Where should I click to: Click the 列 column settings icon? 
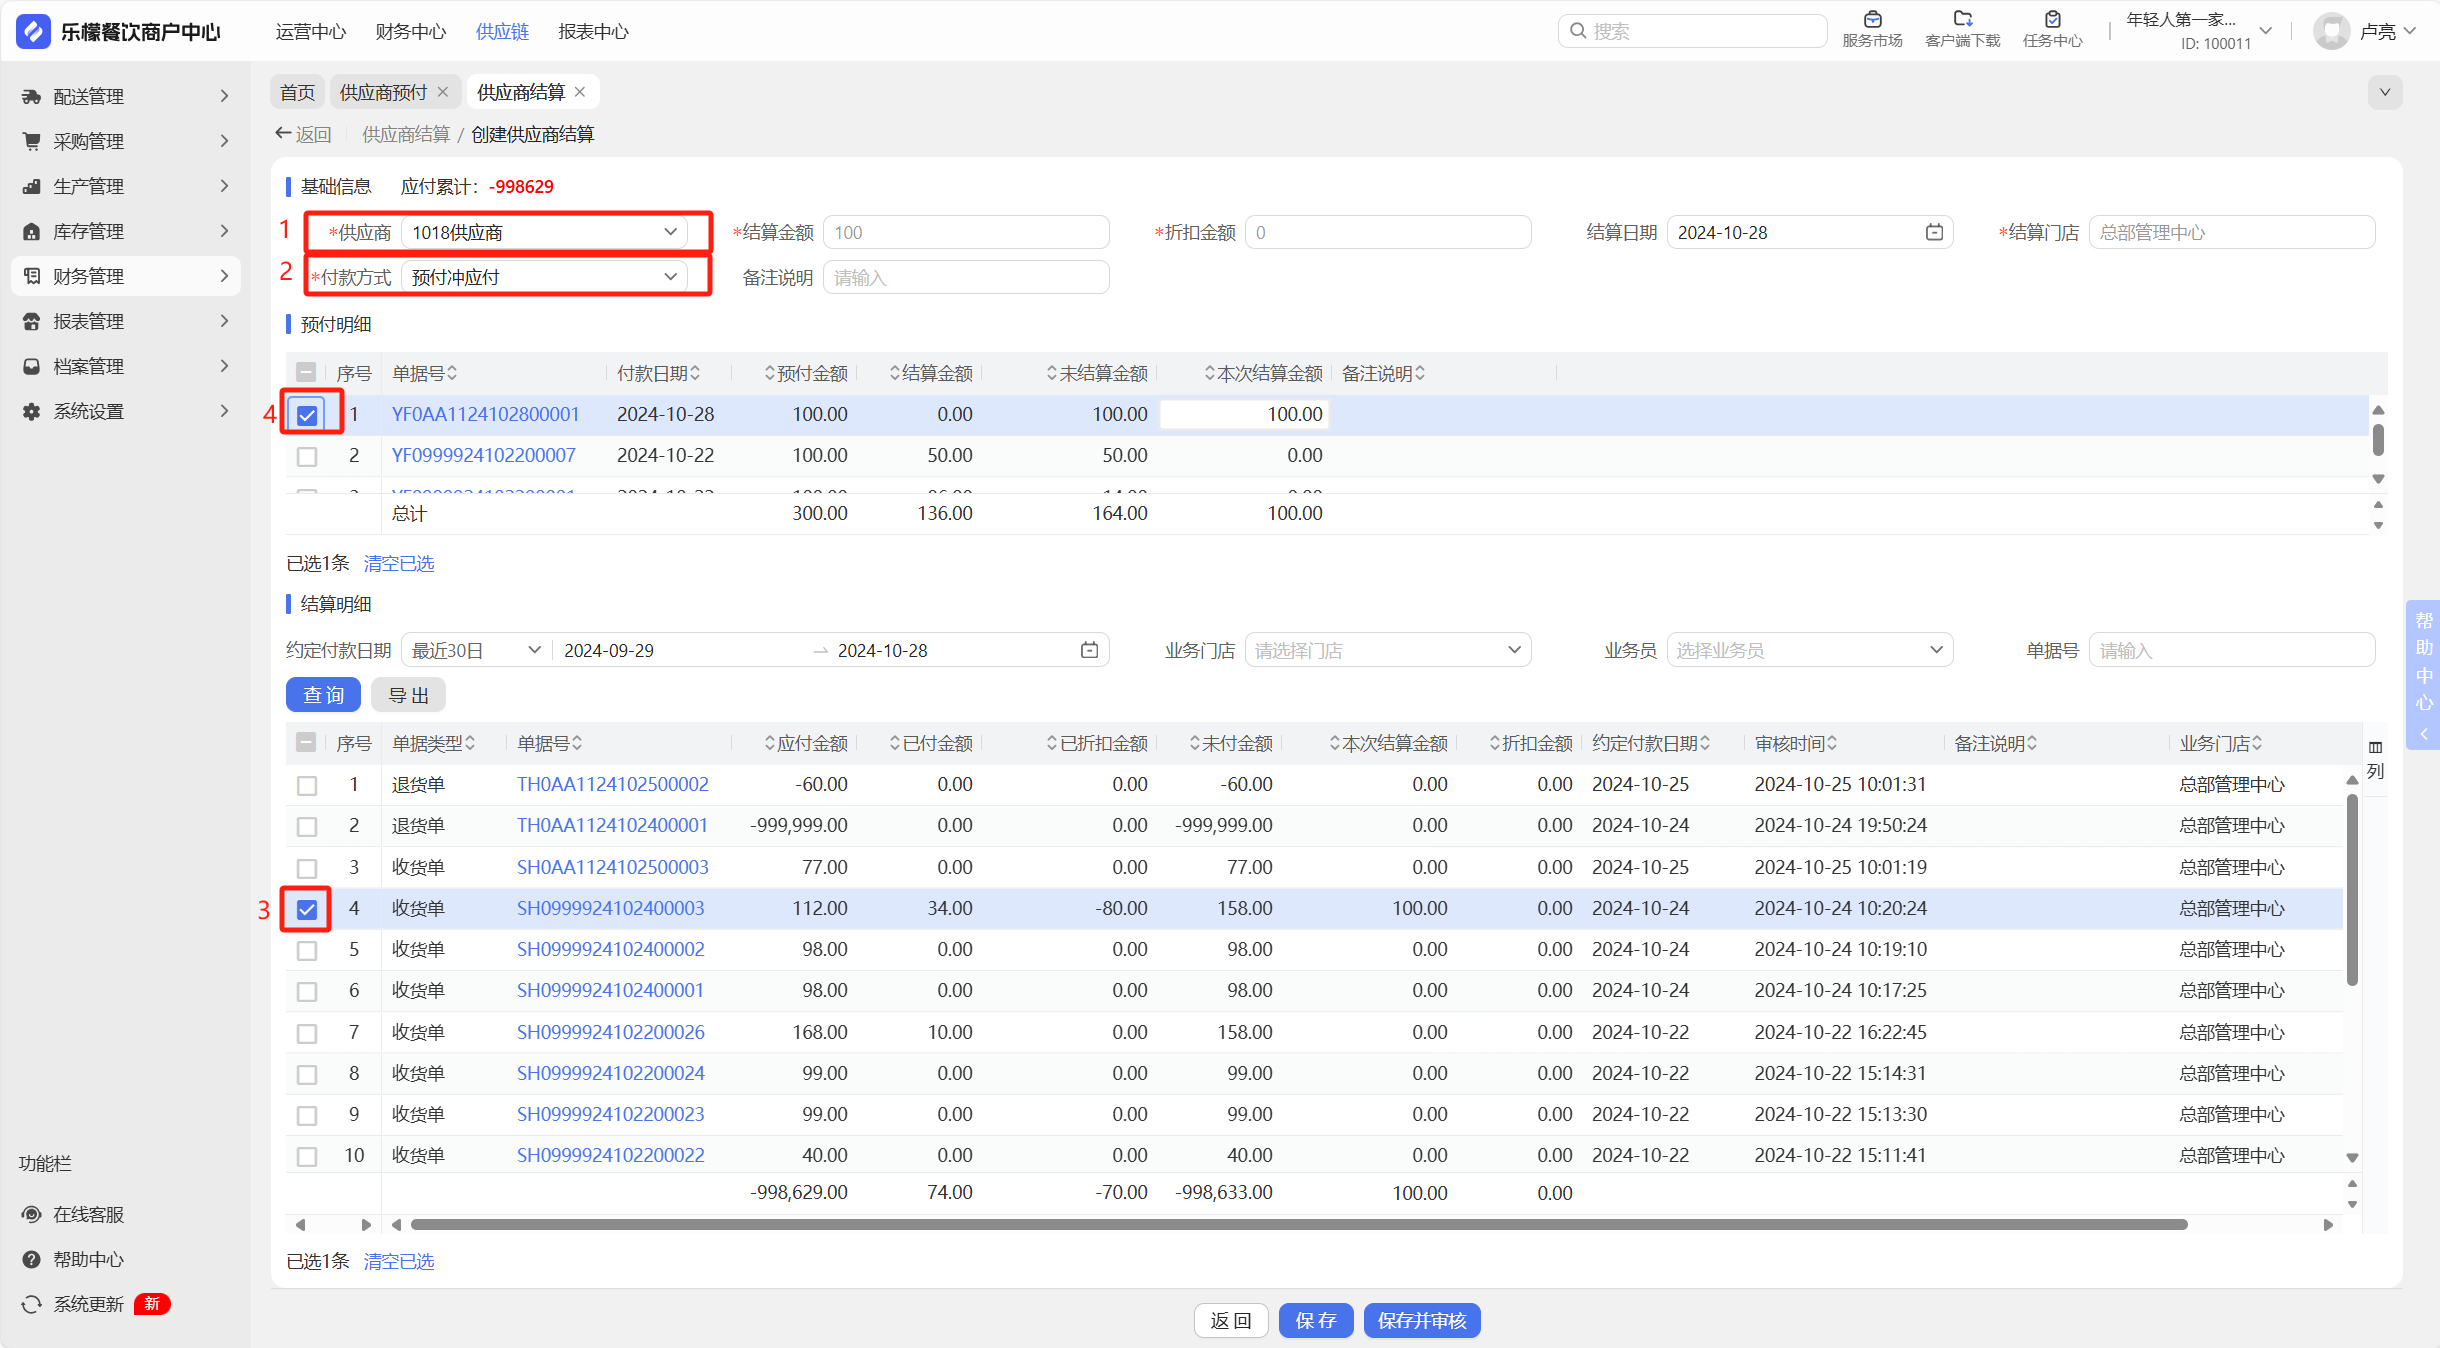(2375, 748)
